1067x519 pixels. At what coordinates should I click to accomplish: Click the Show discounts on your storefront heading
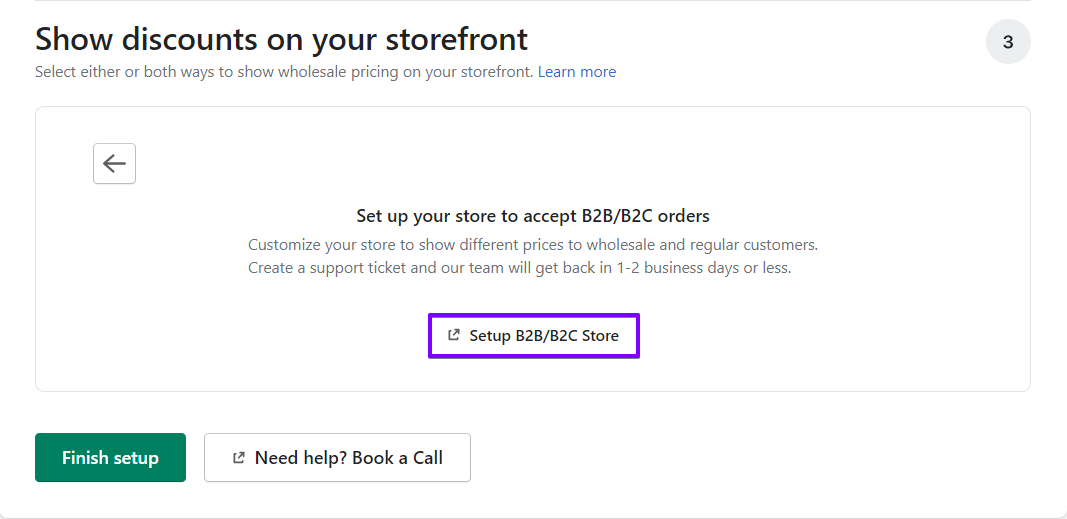pos(282,39)
